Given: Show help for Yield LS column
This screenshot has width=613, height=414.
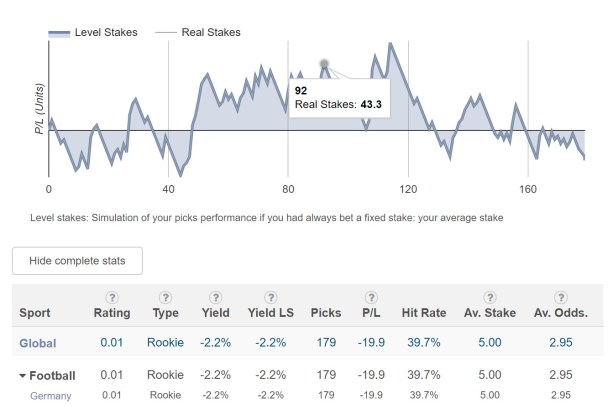Looking at the screenshot, I should pyautogui.click(x=270, y=297).
